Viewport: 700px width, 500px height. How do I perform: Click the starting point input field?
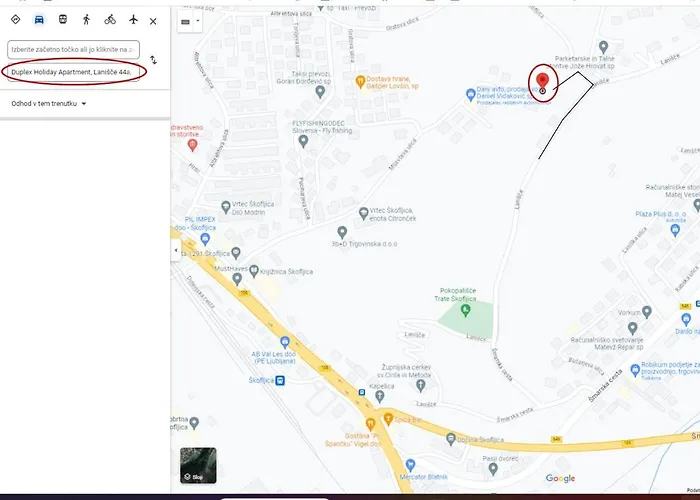[72, 49]
